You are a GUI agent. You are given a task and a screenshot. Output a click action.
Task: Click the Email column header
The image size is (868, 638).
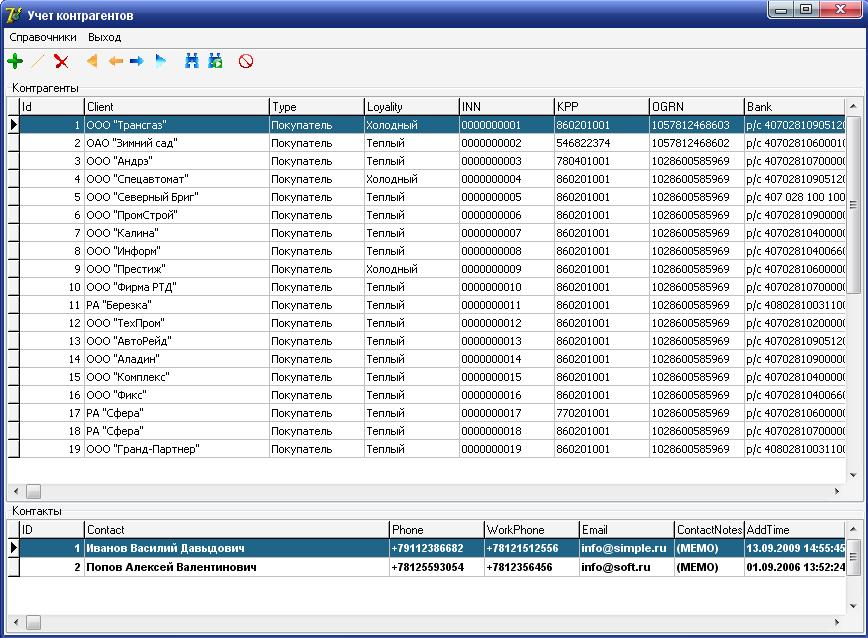pos(626,530)
